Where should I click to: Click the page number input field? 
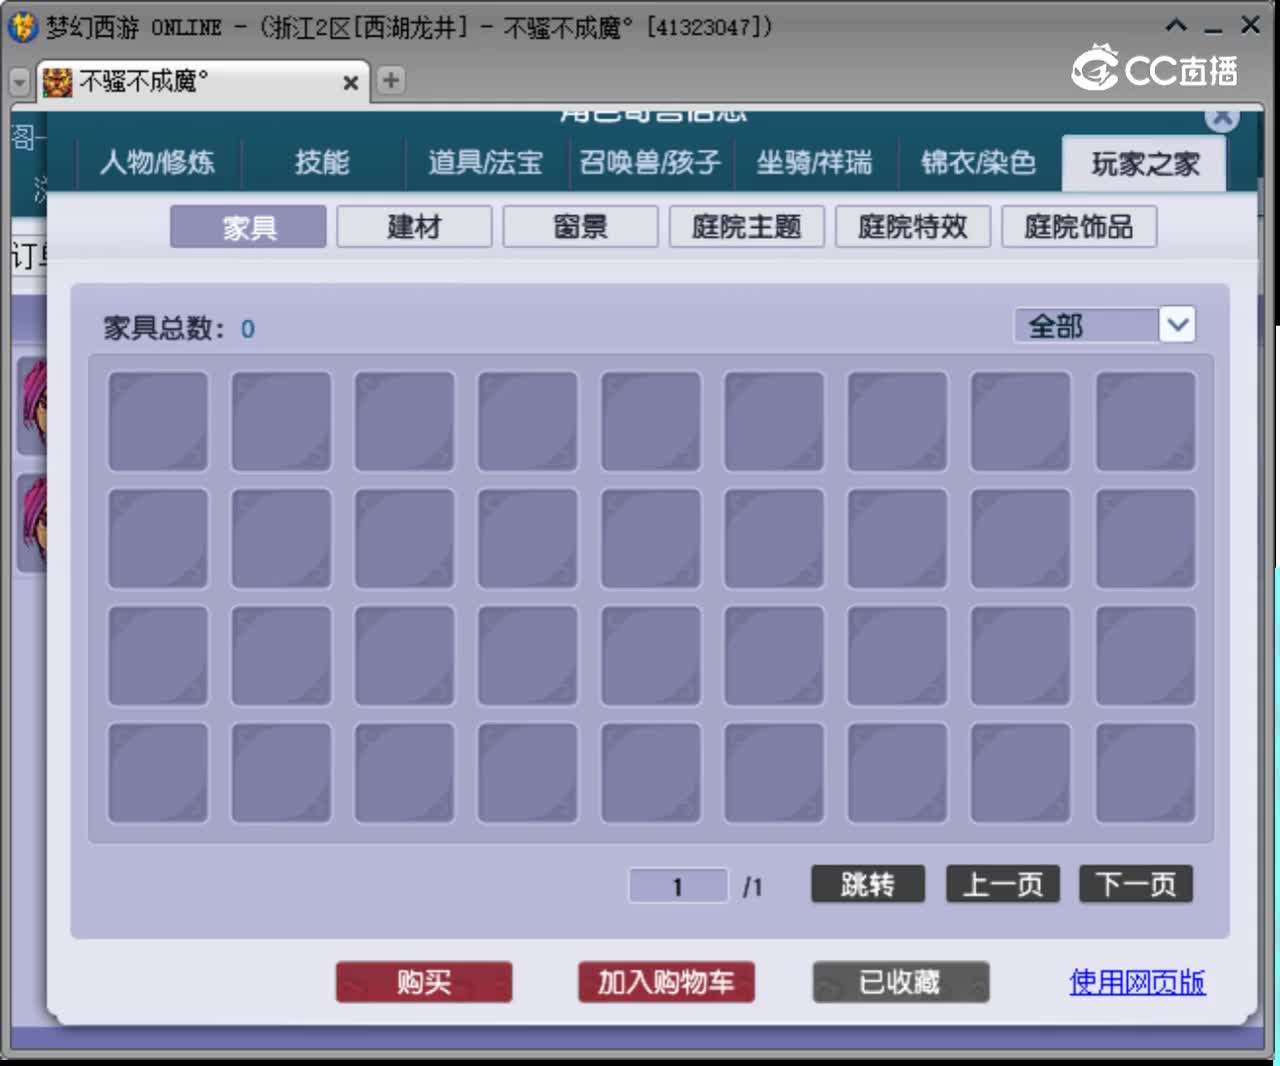tap(678, 886)
